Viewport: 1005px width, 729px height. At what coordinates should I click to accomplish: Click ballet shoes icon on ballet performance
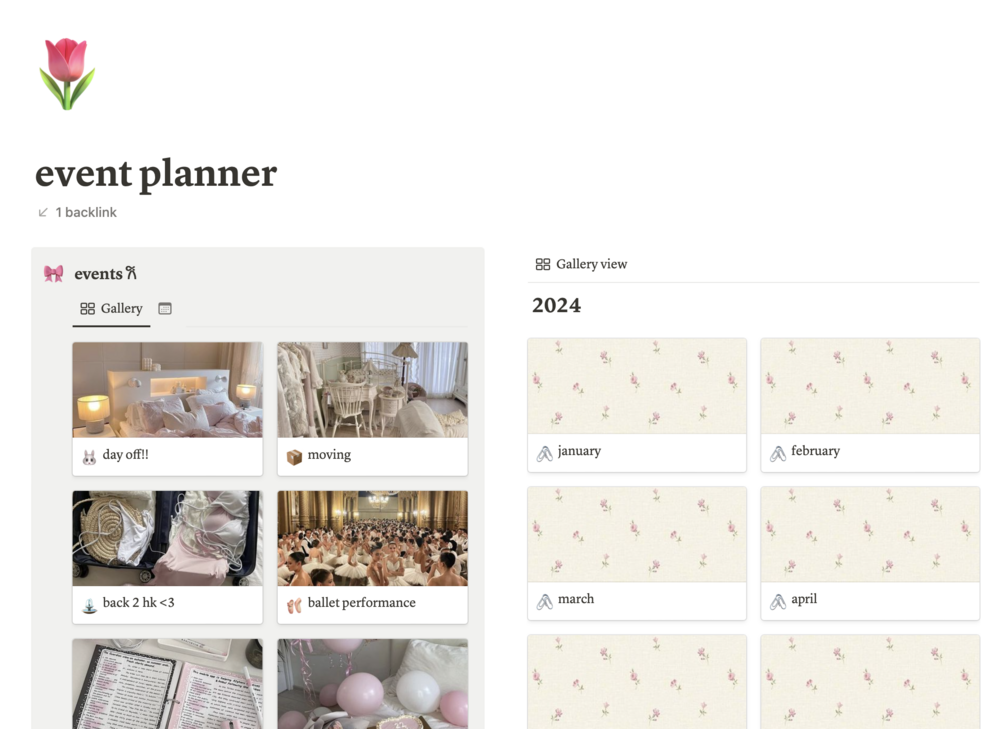(x=294, y=605)
